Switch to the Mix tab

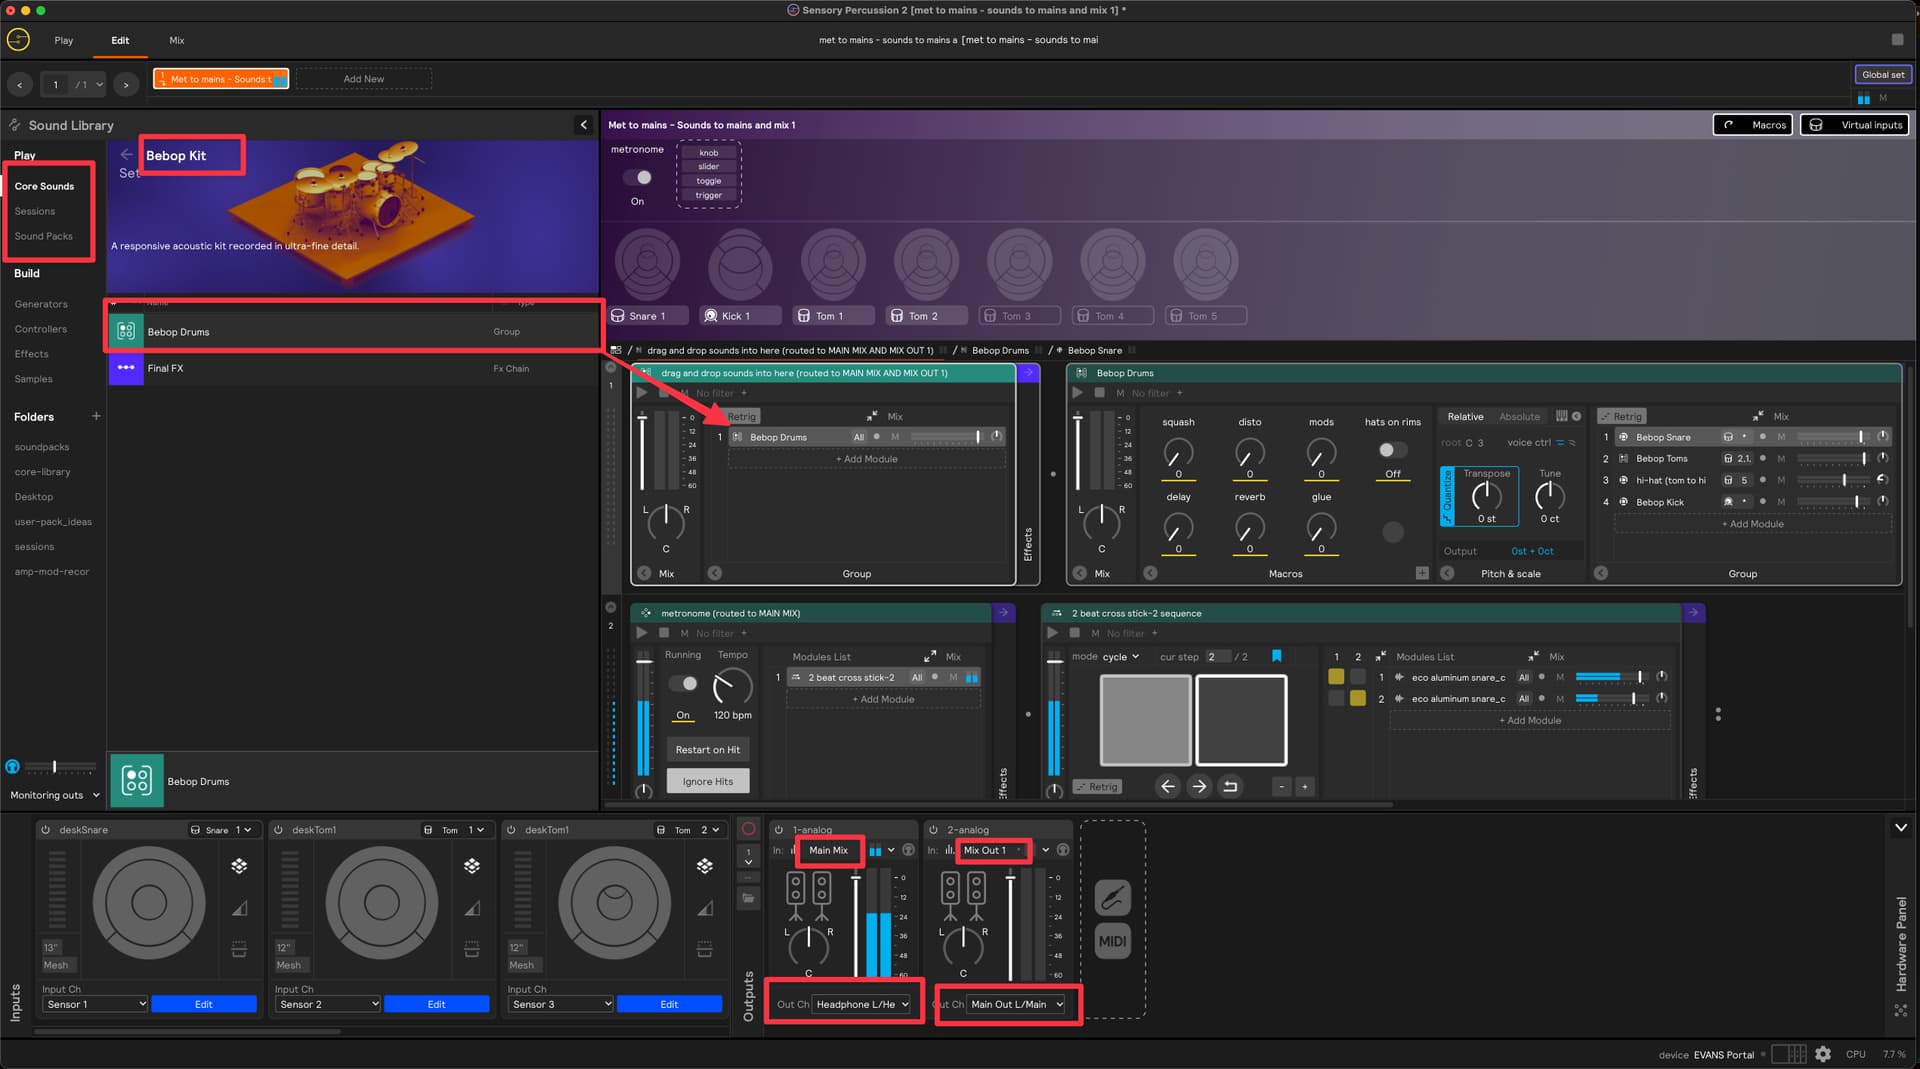coord(177,40)
